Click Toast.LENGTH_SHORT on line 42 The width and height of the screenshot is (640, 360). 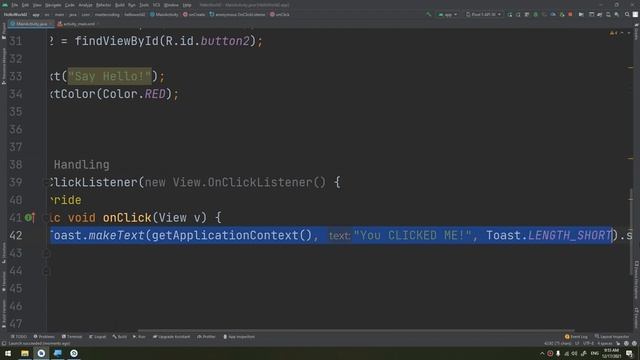[548, 236]
